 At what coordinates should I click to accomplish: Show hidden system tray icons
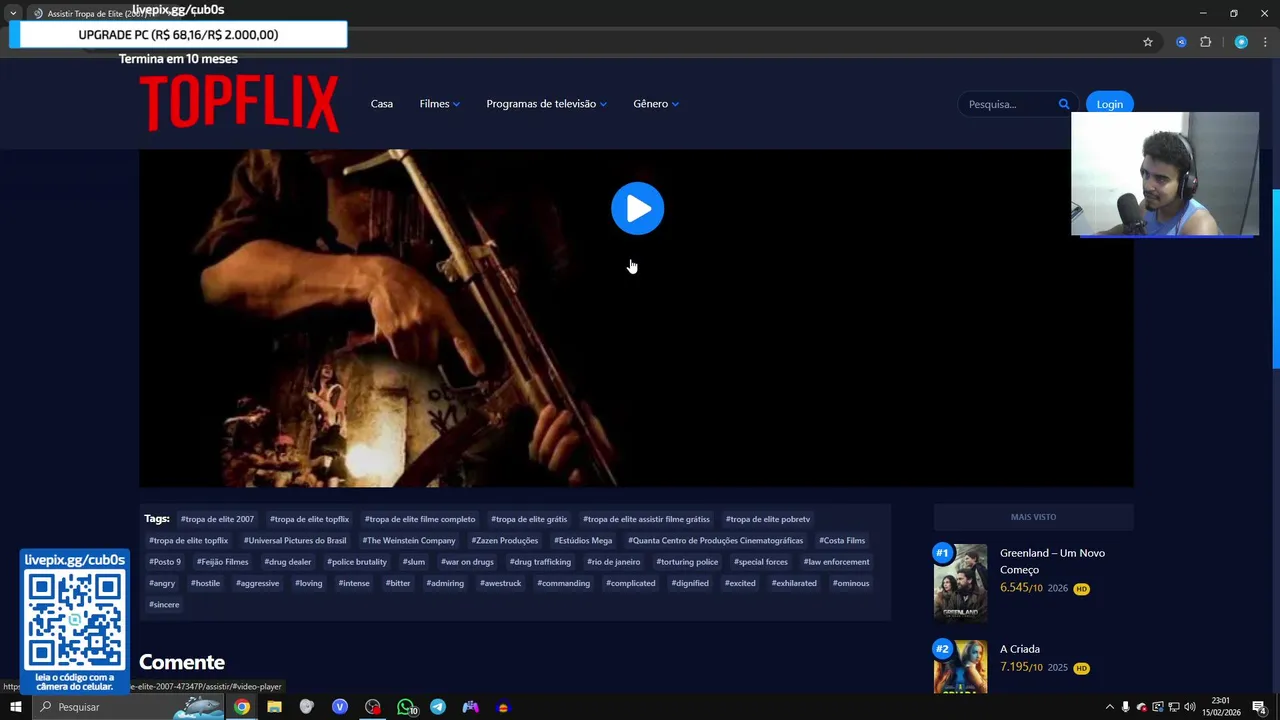point(1109,707)
